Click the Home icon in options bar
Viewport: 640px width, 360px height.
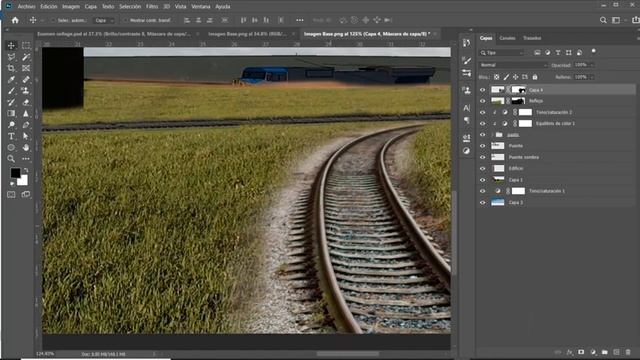[15, 20]
